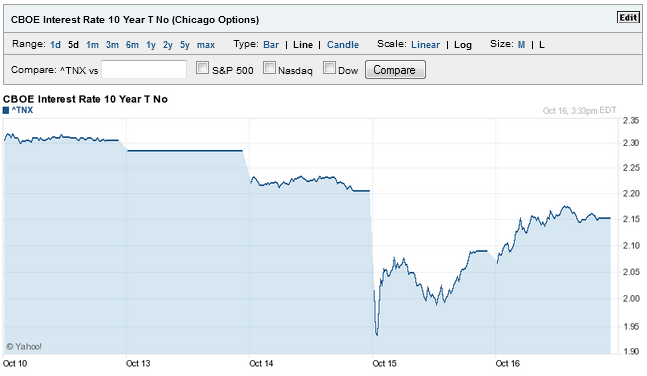The height and width of the screenshot is (376, 647).
Task: Select the 1y range
Action: [x=151, y=45]
